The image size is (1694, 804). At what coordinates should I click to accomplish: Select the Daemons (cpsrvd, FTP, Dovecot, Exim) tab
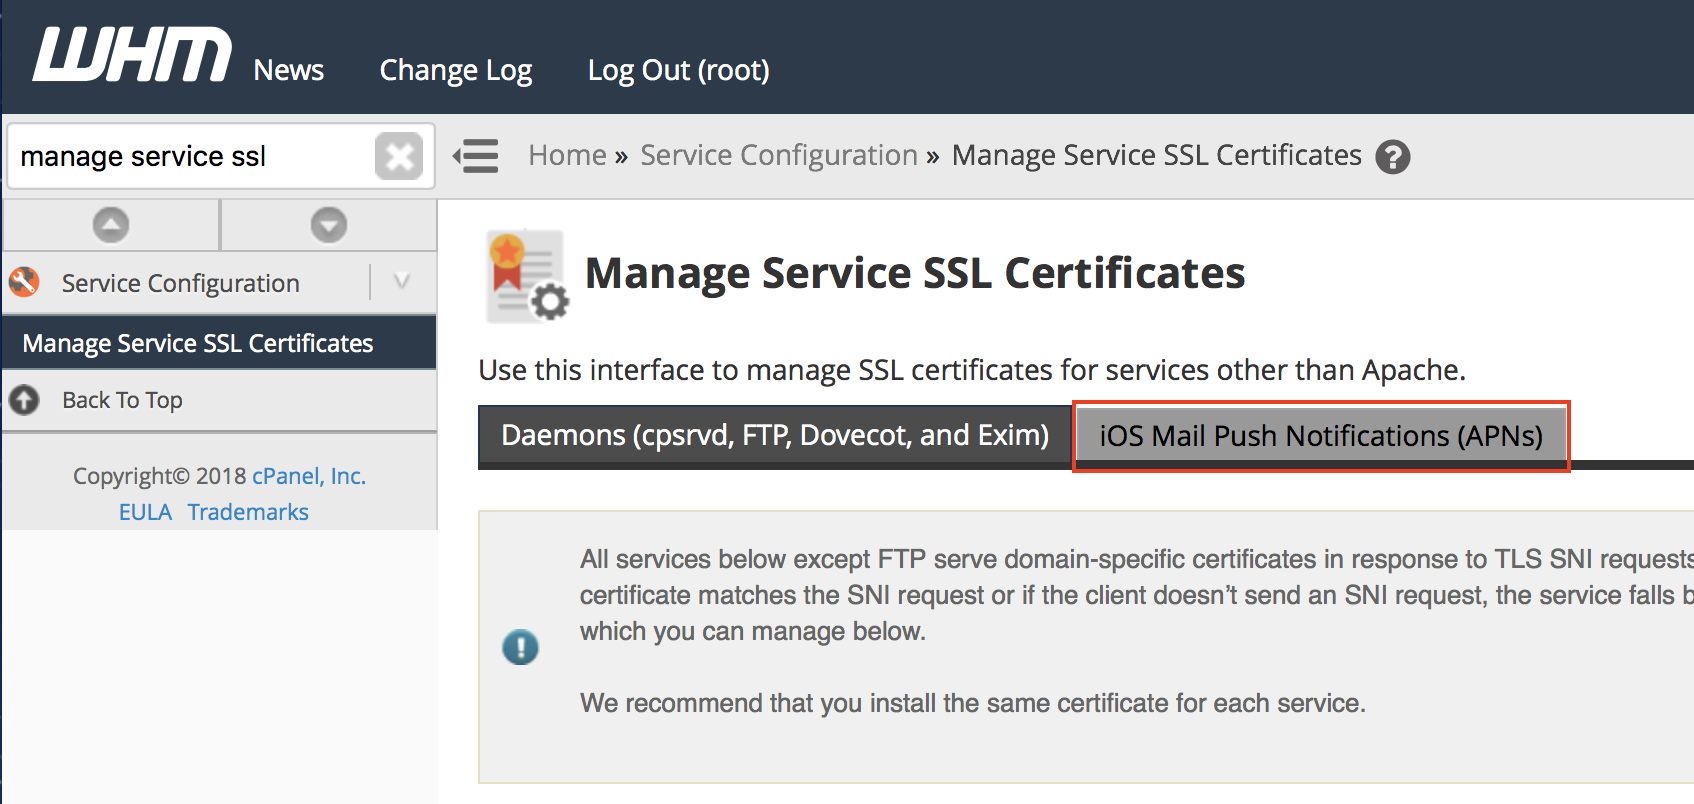775,436
